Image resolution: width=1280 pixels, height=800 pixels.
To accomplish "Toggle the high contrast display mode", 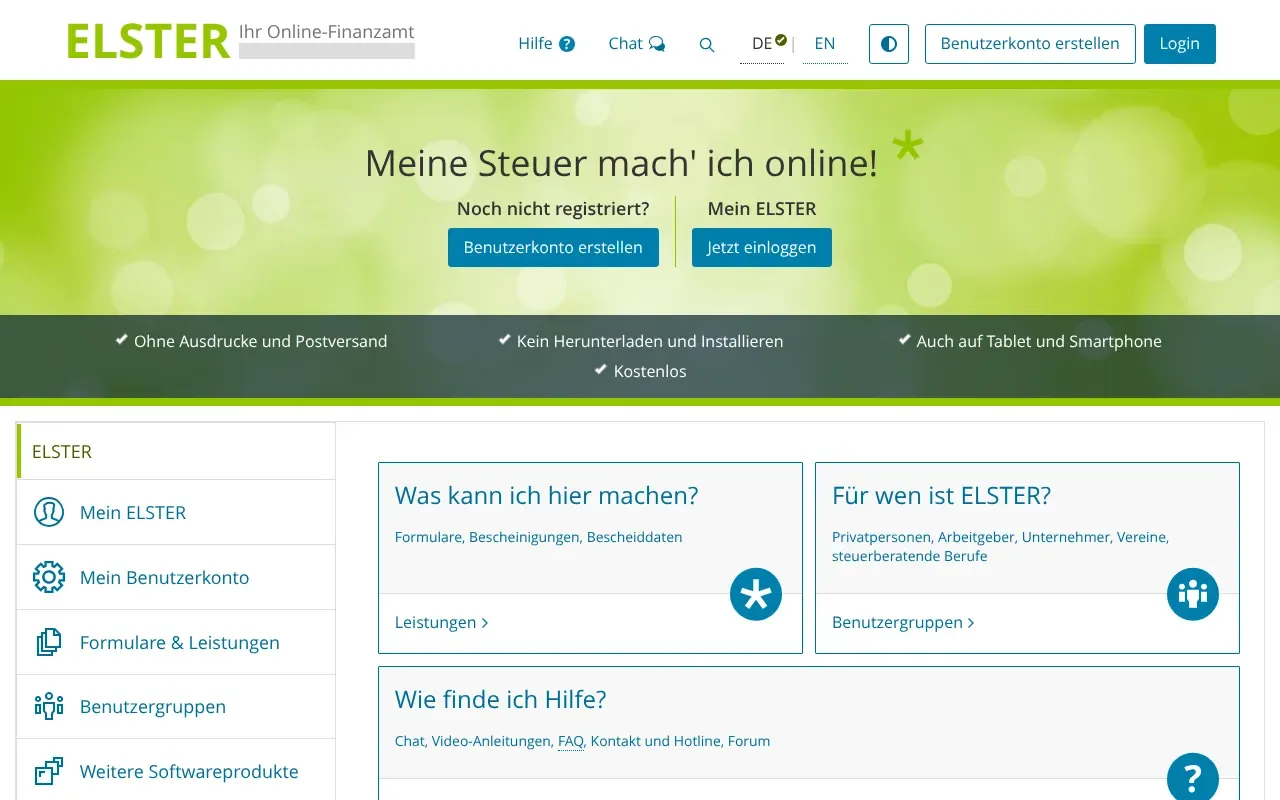I will click(888, 43).
